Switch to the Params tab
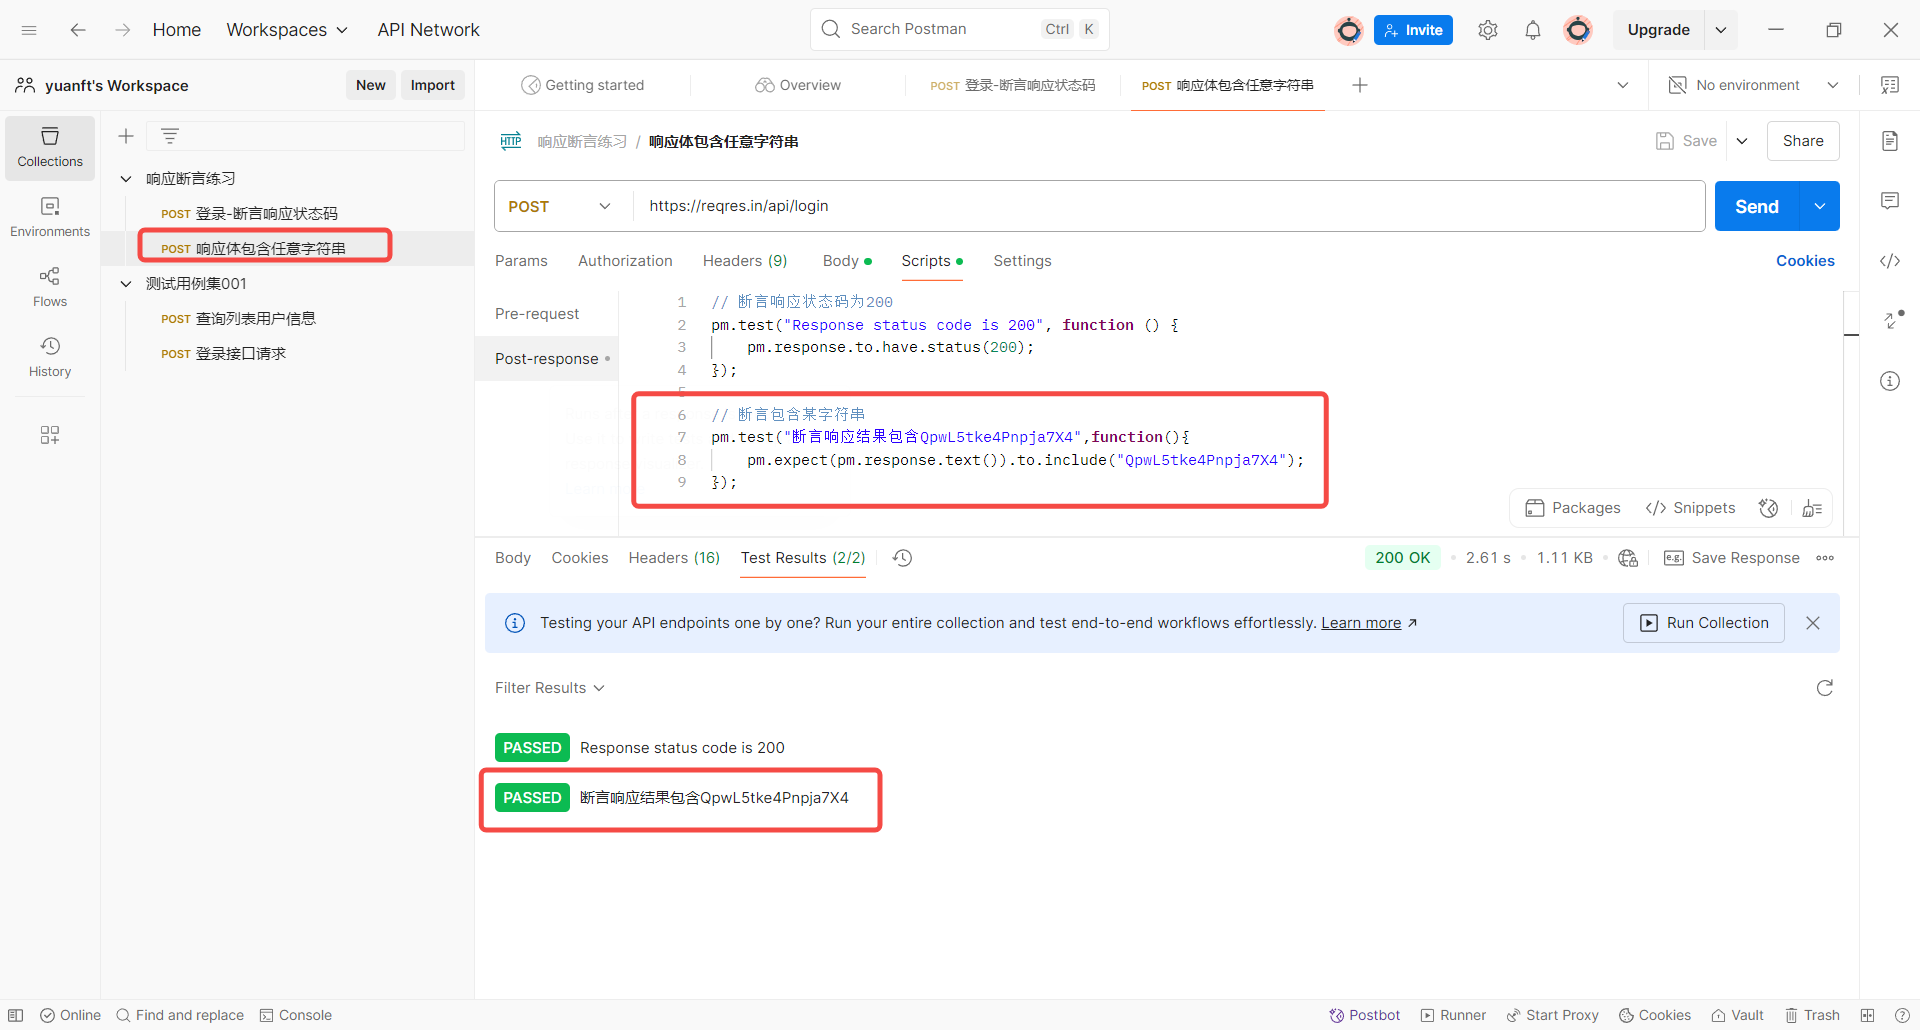The image size is (1920, 1030). (521, 261)
